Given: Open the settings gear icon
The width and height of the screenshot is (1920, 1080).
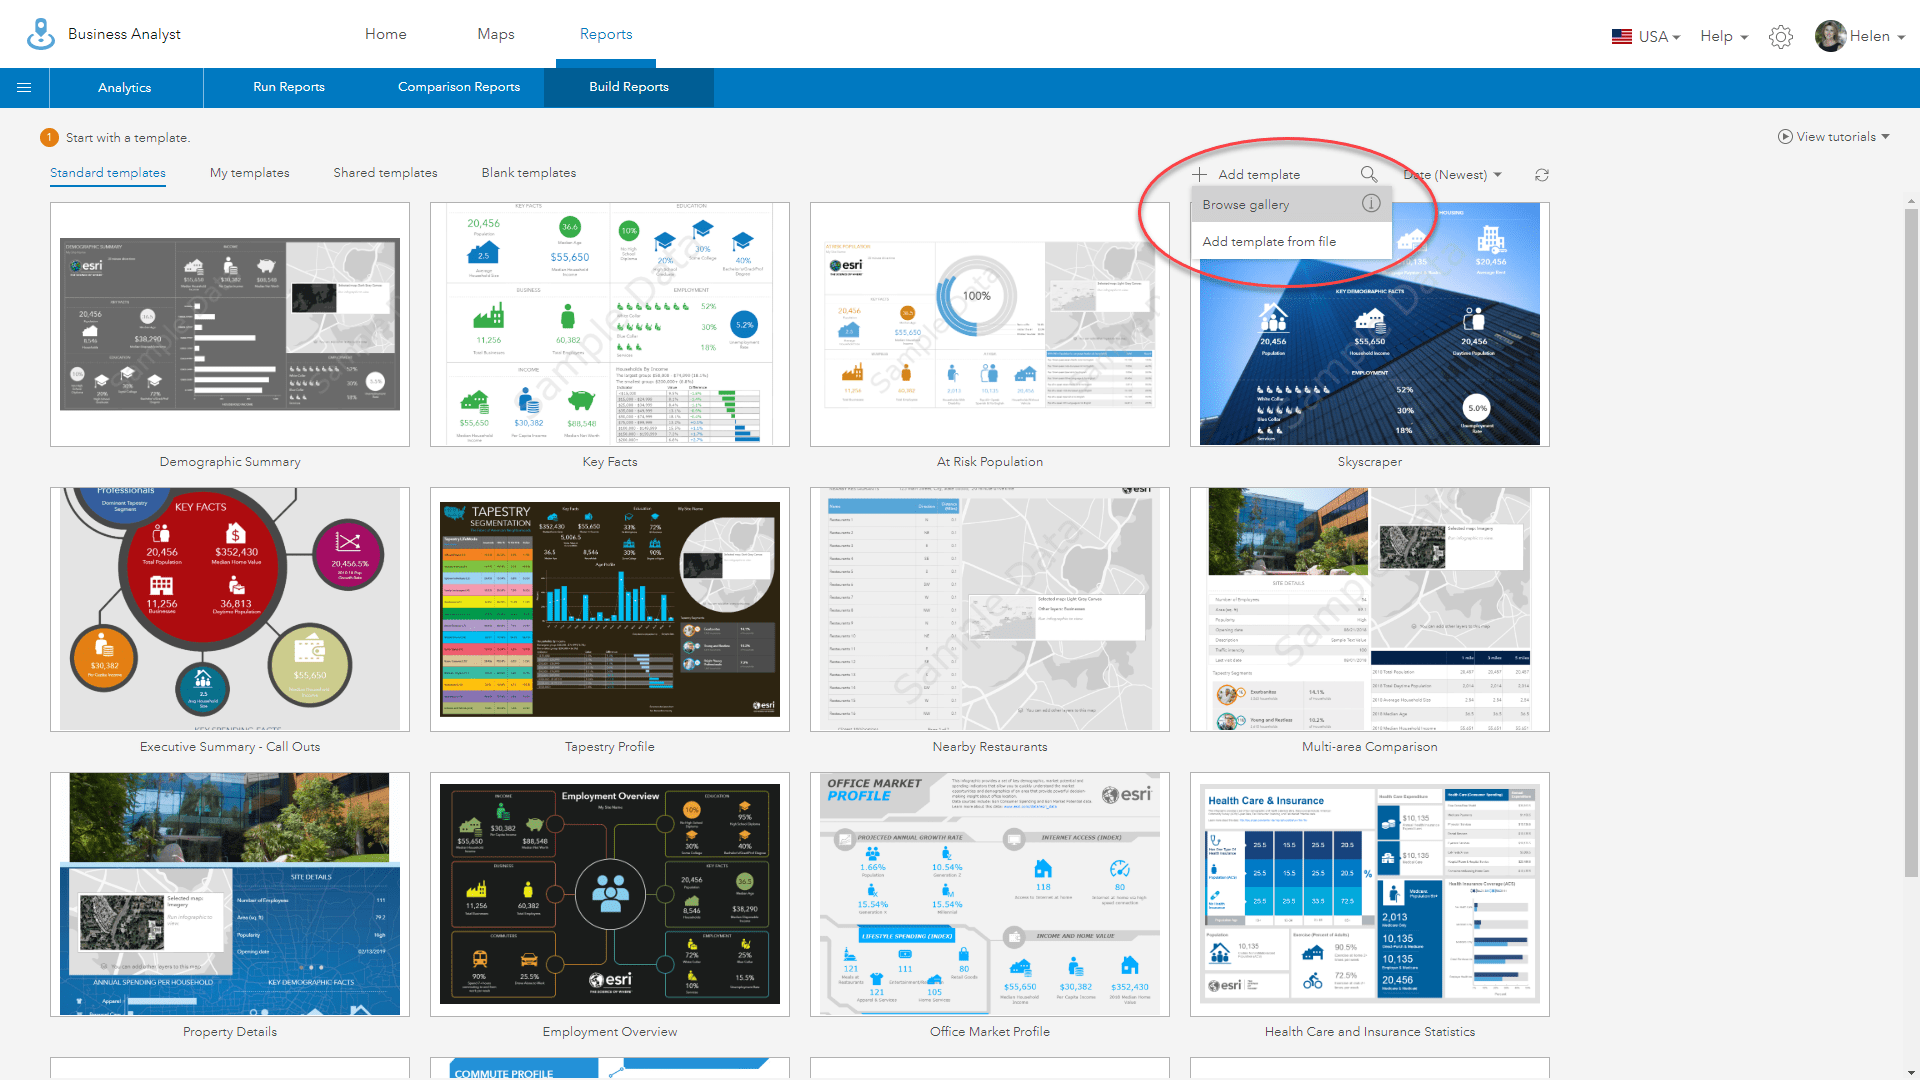Looking at the screenshot, I should point(1780,37).
